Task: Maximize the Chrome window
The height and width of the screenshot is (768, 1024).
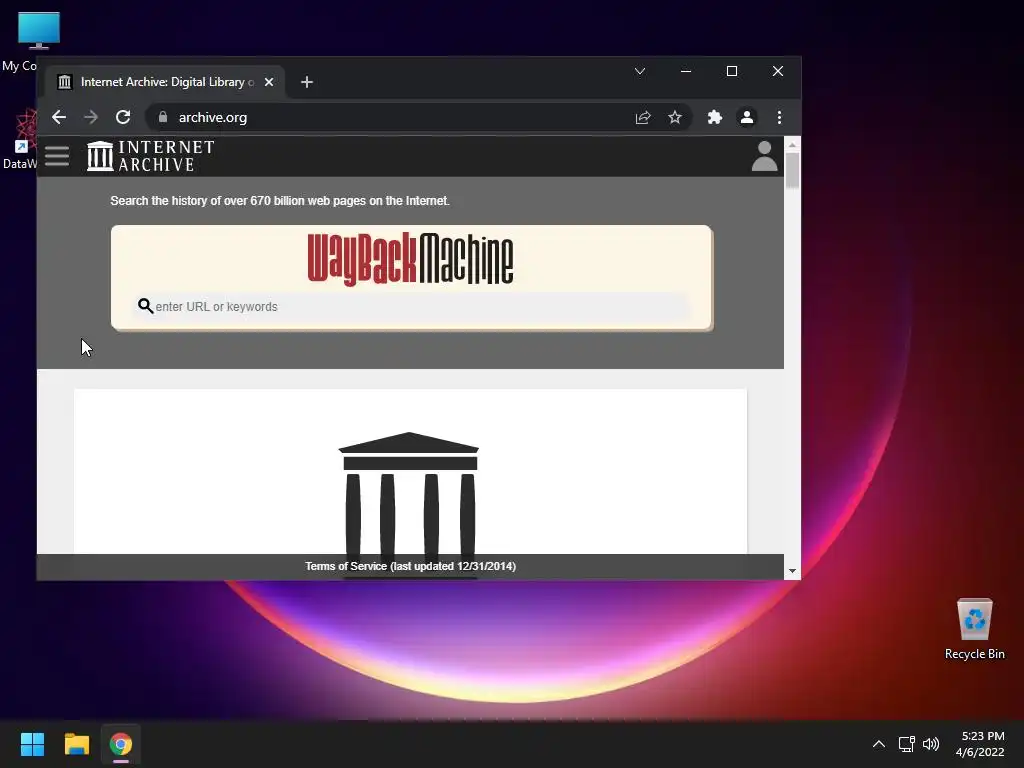Action: [732, 71]
